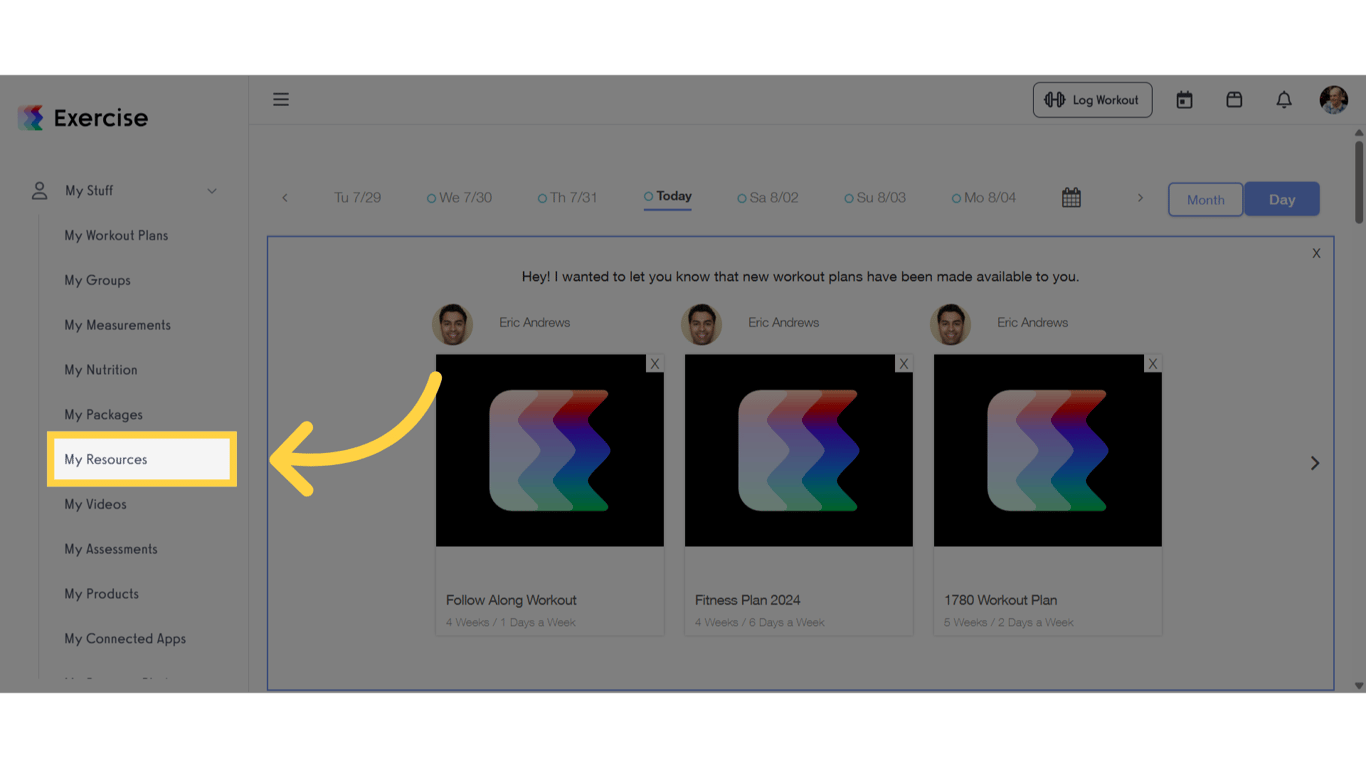The width and height of the screenshot is (1366, 768).
Task: Click the scrollbar up arrow
Action: coord(1359,133)
